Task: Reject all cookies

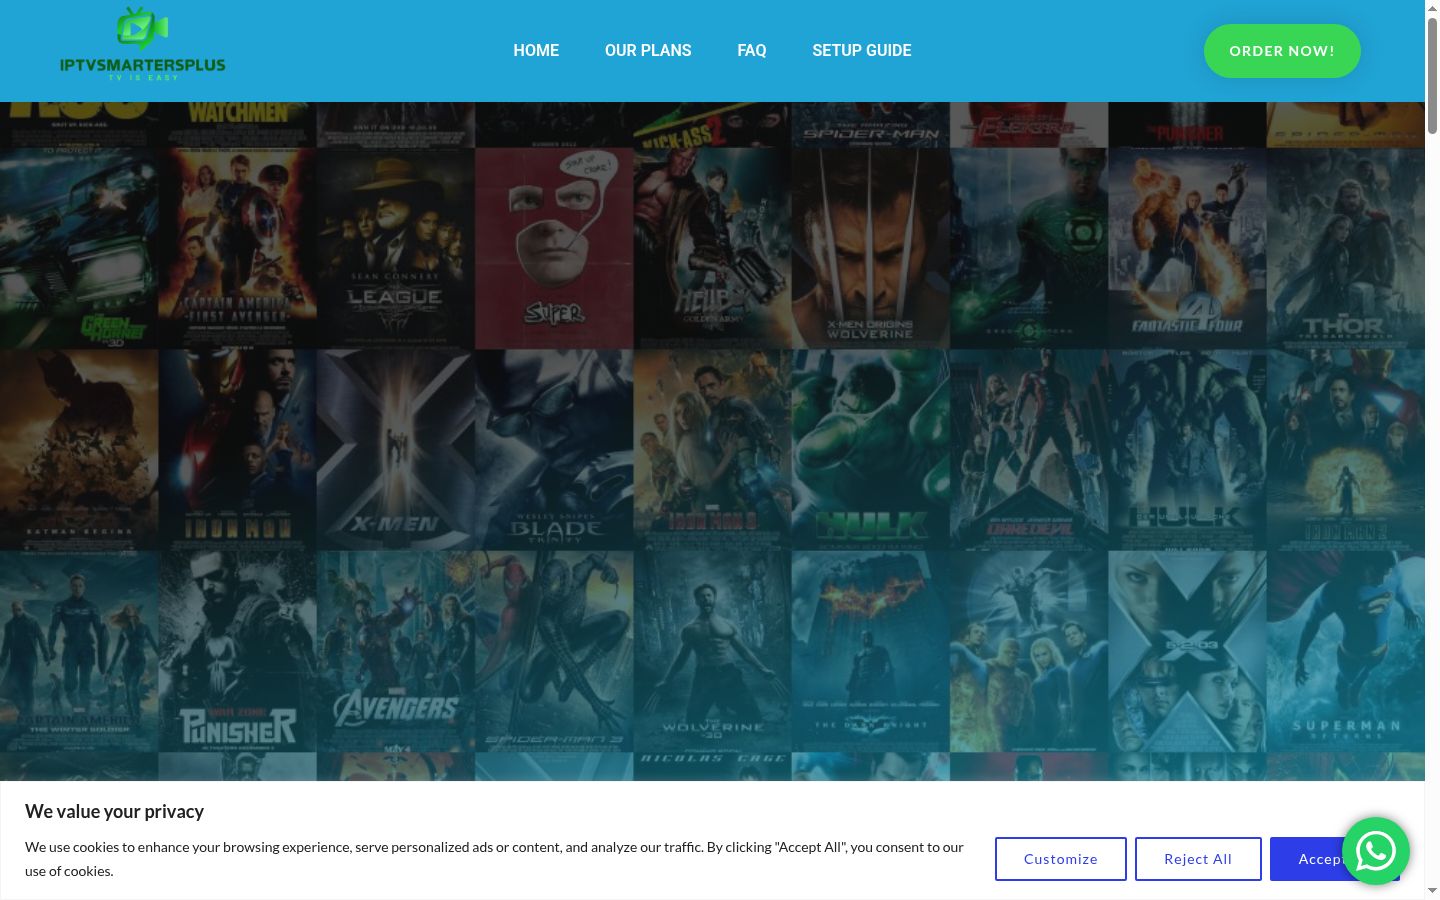Action: click(x=1198, y=859)
